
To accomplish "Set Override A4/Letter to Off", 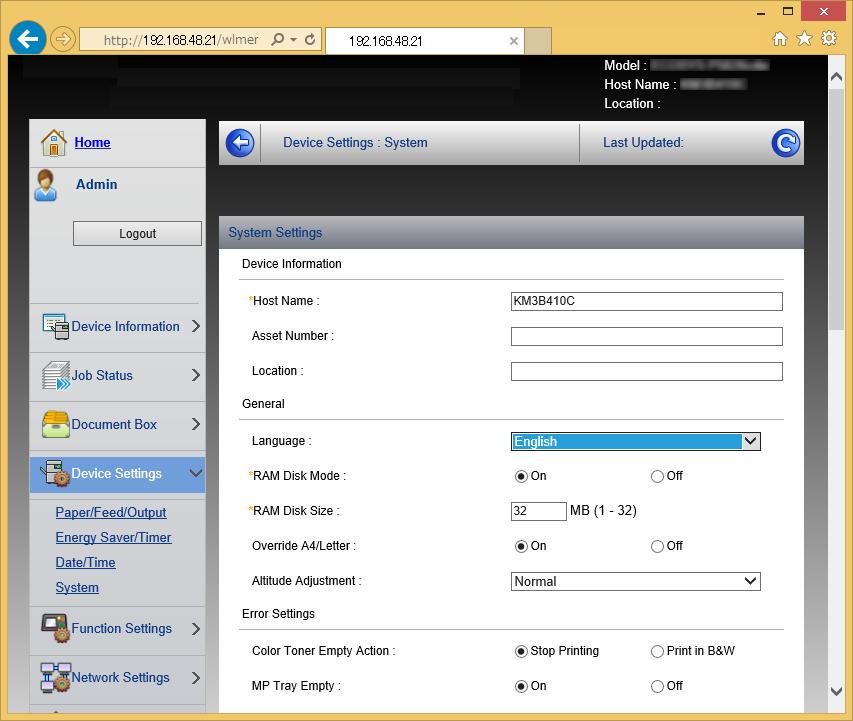I will tap(657, 546).
